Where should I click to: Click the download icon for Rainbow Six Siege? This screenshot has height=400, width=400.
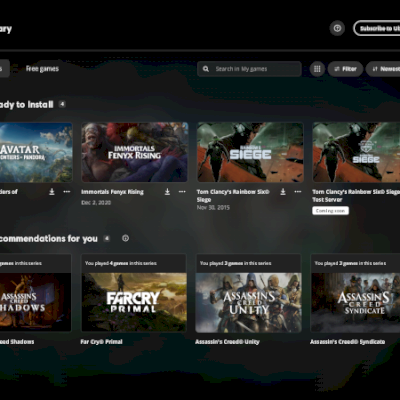pos(283,192)
